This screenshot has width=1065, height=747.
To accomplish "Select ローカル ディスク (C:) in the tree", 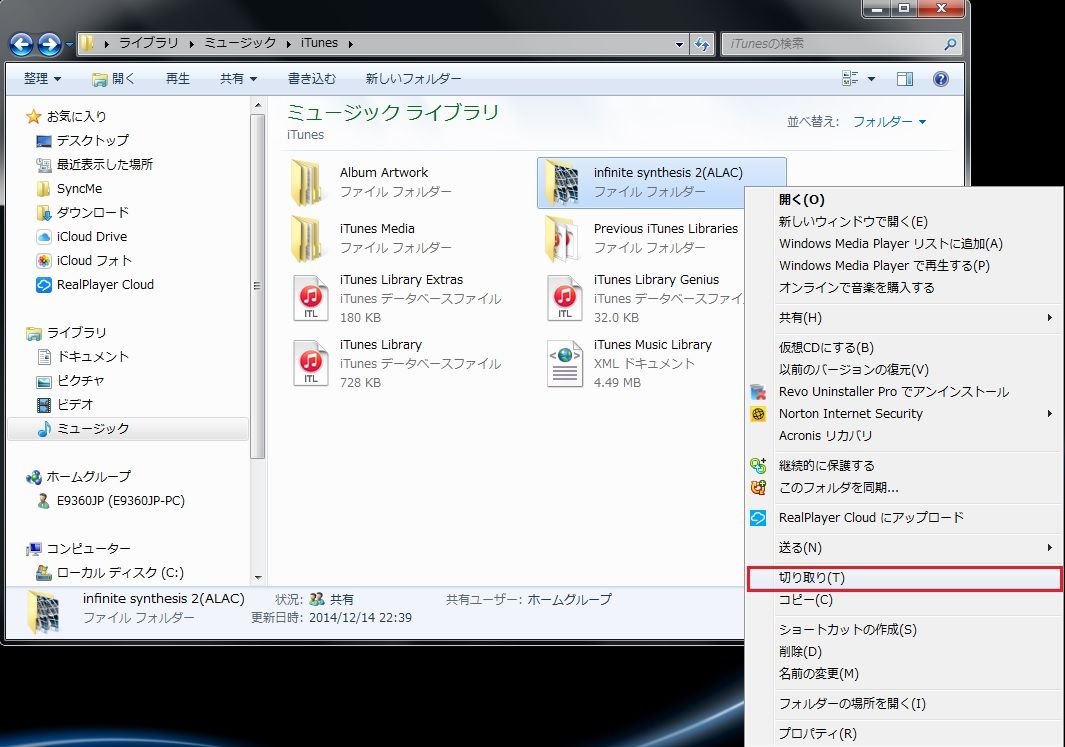I will point(120,573).
